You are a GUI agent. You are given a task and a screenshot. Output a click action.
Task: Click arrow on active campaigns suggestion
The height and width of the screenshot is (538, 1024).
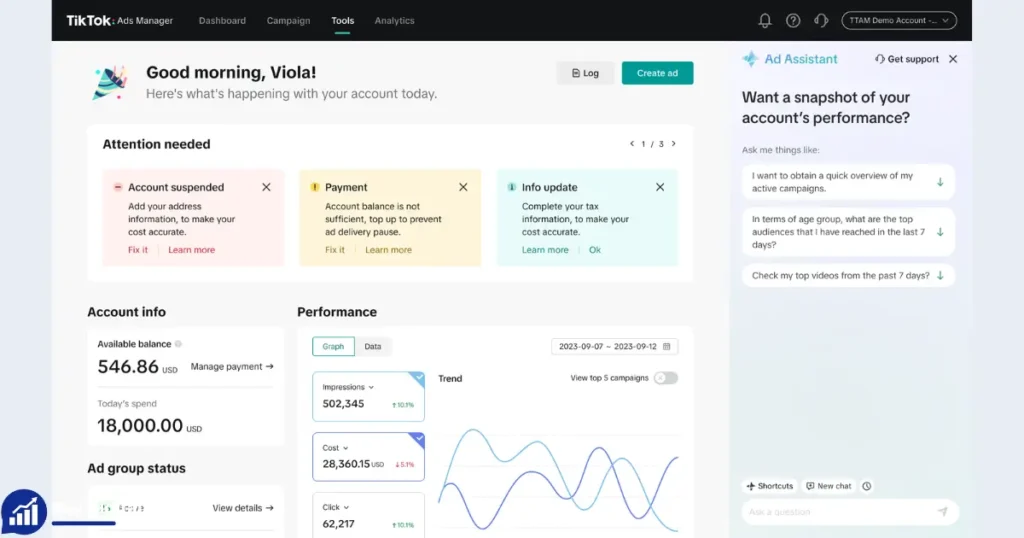(940, 182)
